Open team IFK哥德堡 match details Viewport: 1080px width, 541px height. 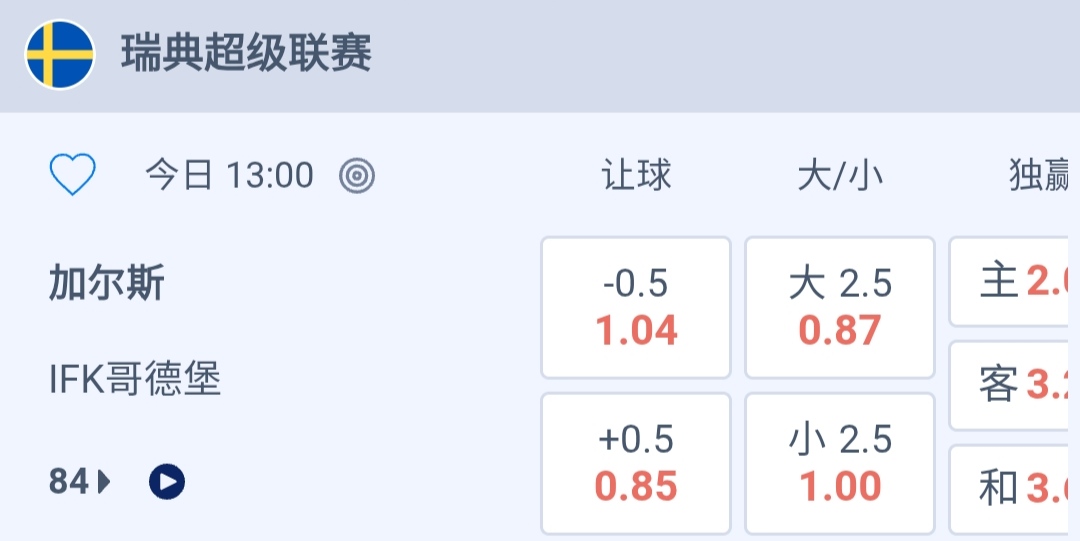tap(135, 379)
